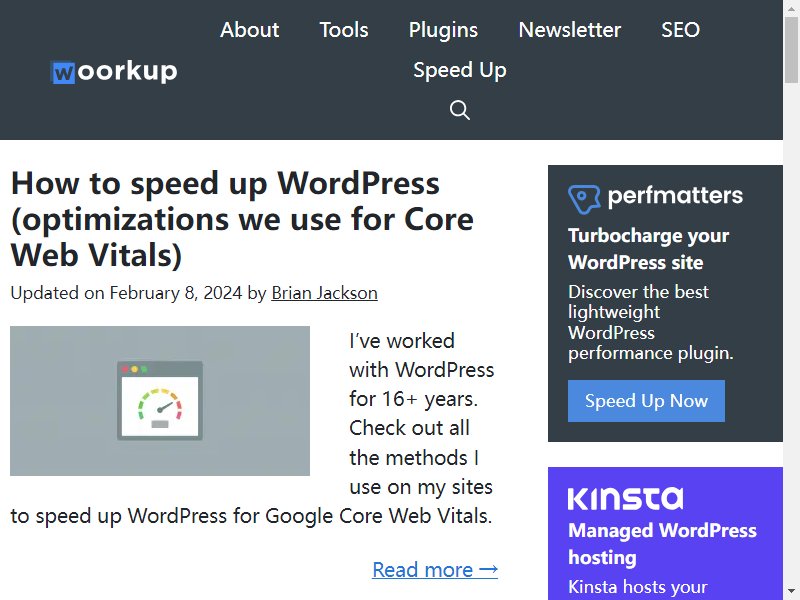Click the woorkup logo
This screenshot has width=800, height=600.
coord(114,71)
